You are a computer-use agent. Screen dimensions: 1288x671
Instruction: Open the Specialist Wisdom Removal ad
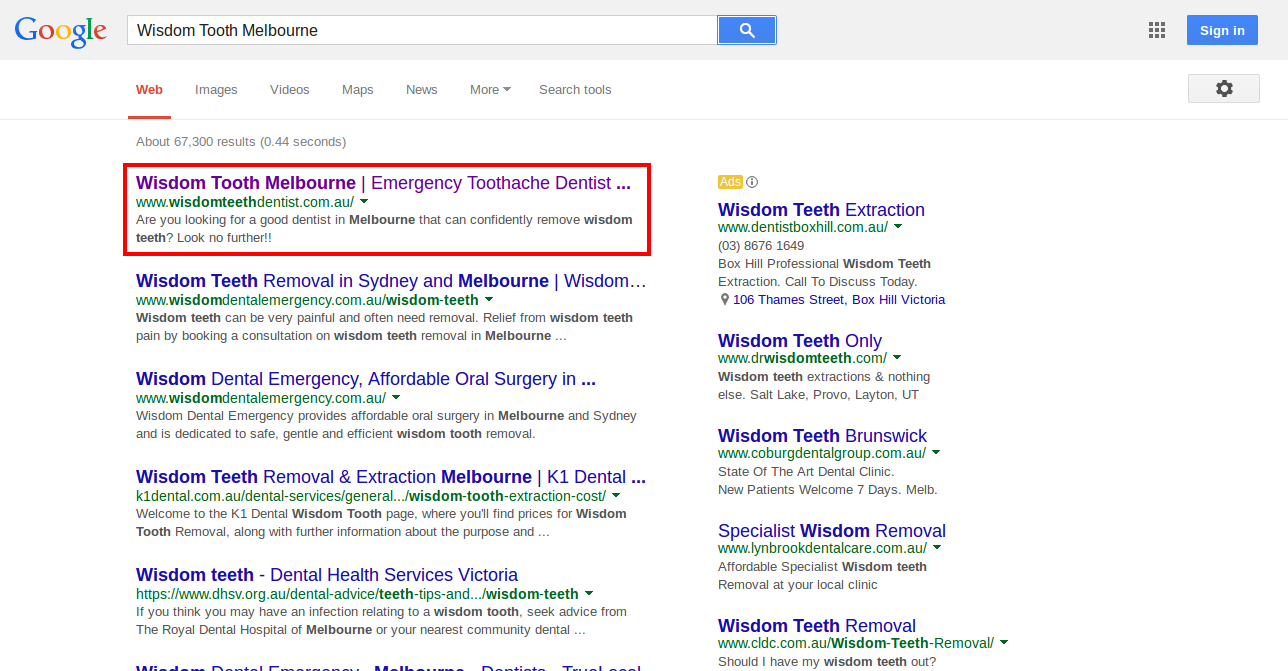click(x=832, y=531)
